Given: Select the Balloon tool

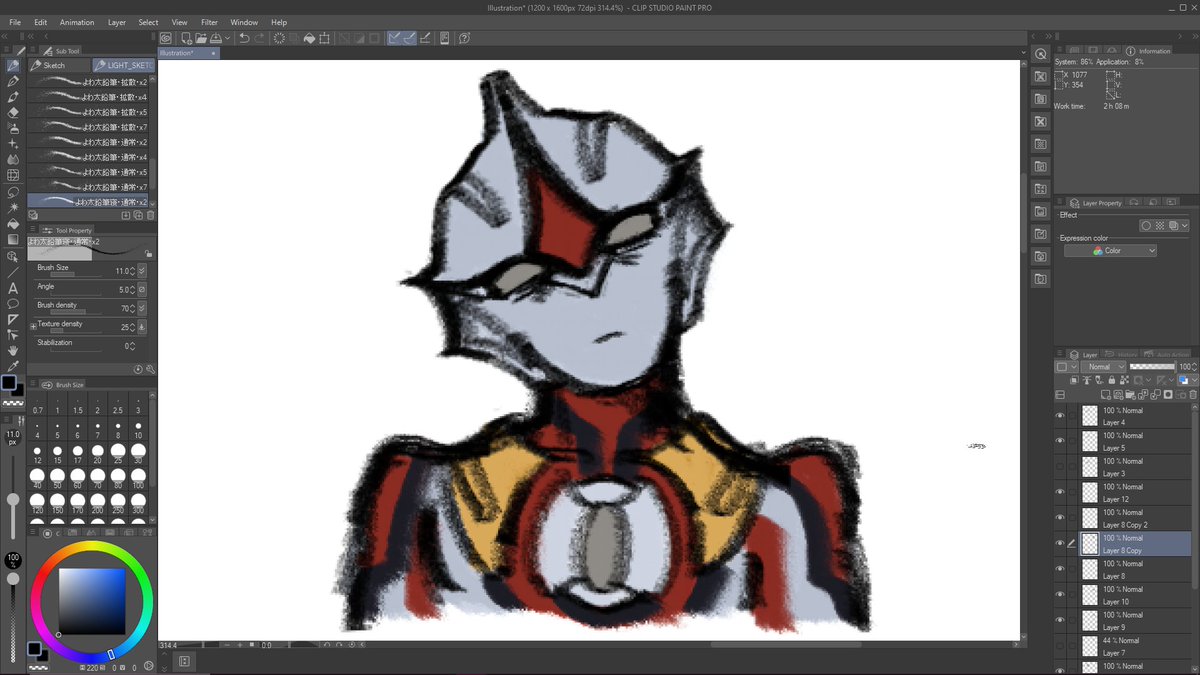Looking at the screenshot, I should click(13, 304).
